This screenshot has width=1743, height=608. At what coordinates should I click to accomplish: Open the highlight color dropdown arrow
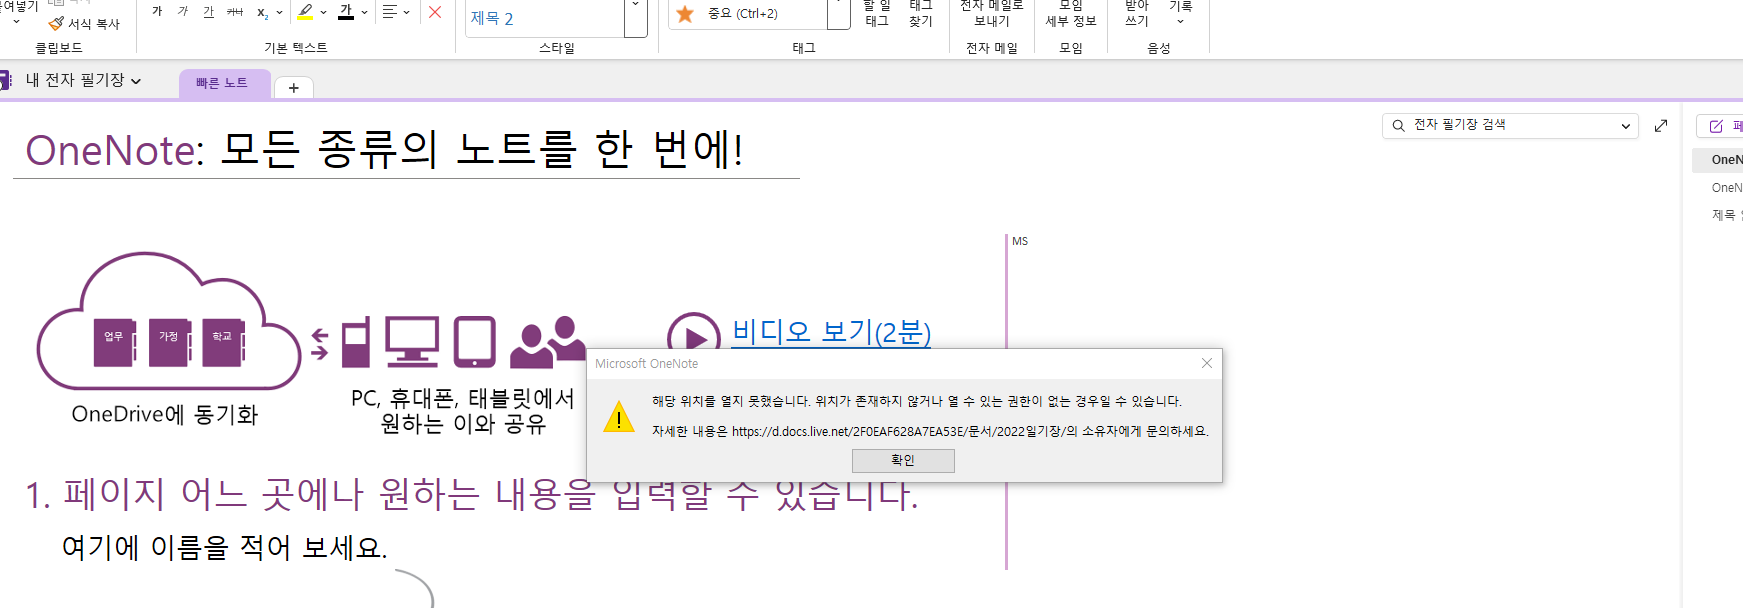coord(323,12)
